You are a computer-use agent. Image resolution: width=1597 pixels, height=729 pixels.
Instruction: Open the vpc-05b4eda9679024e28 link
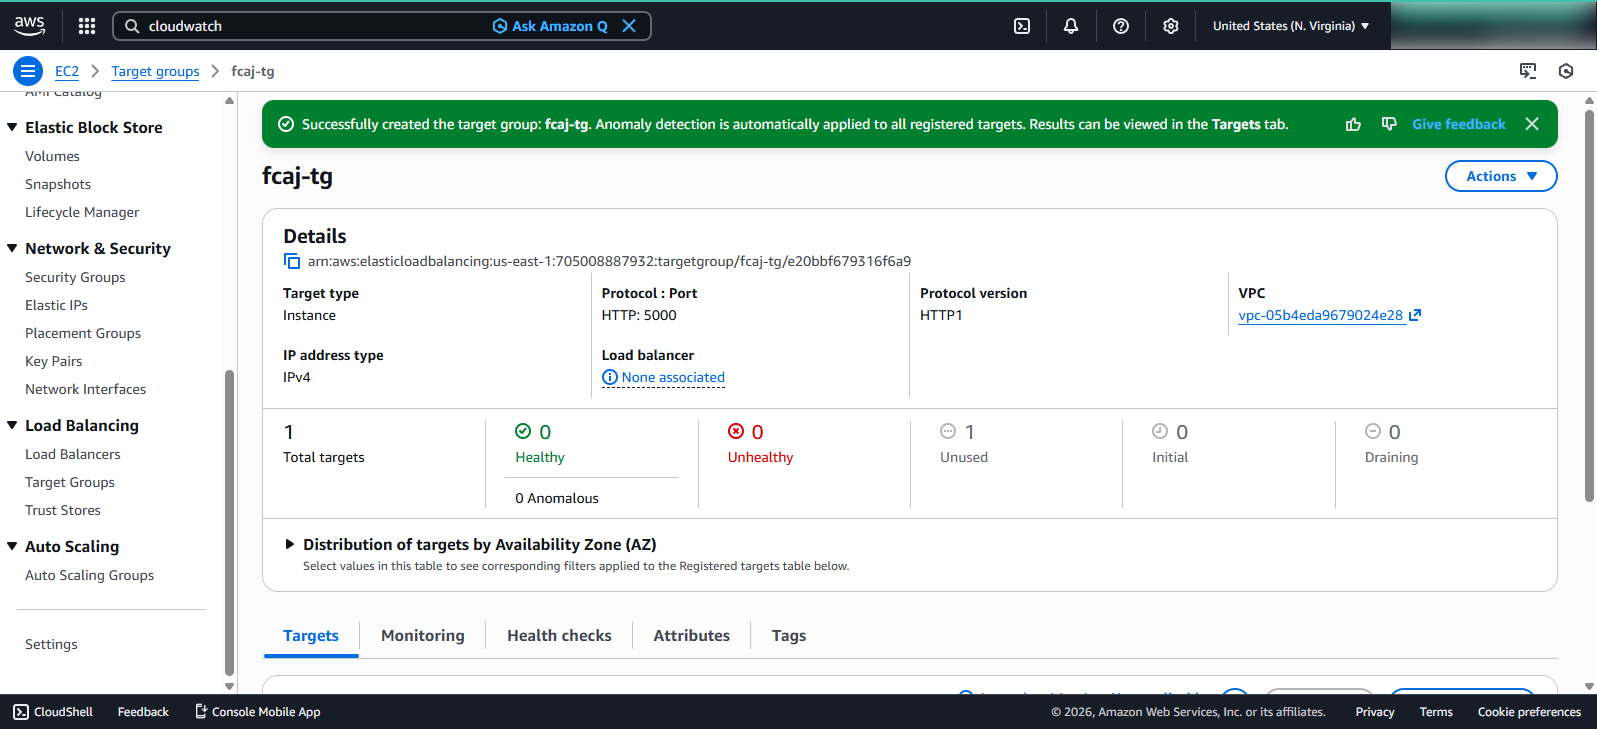tap(1320, 315)
